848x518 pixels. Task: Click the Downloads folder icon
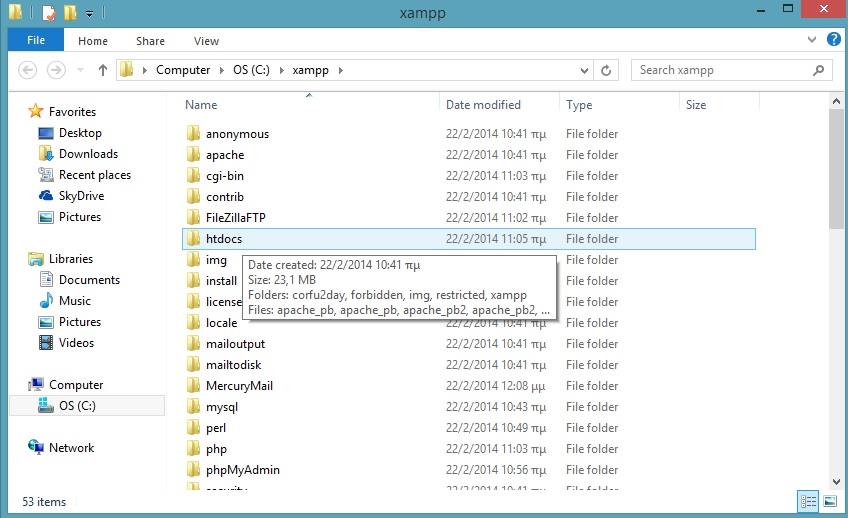click(46, 154)
